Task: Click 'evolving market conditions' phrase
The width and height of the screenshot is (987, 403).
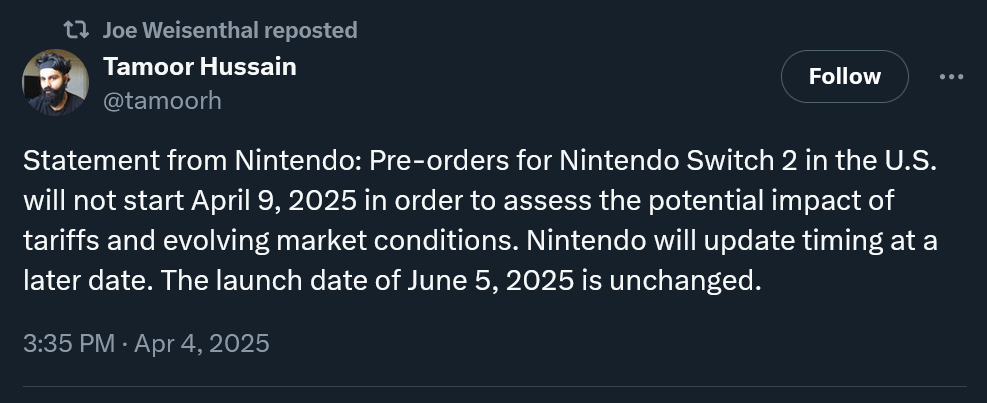Action: pos(342,241)
